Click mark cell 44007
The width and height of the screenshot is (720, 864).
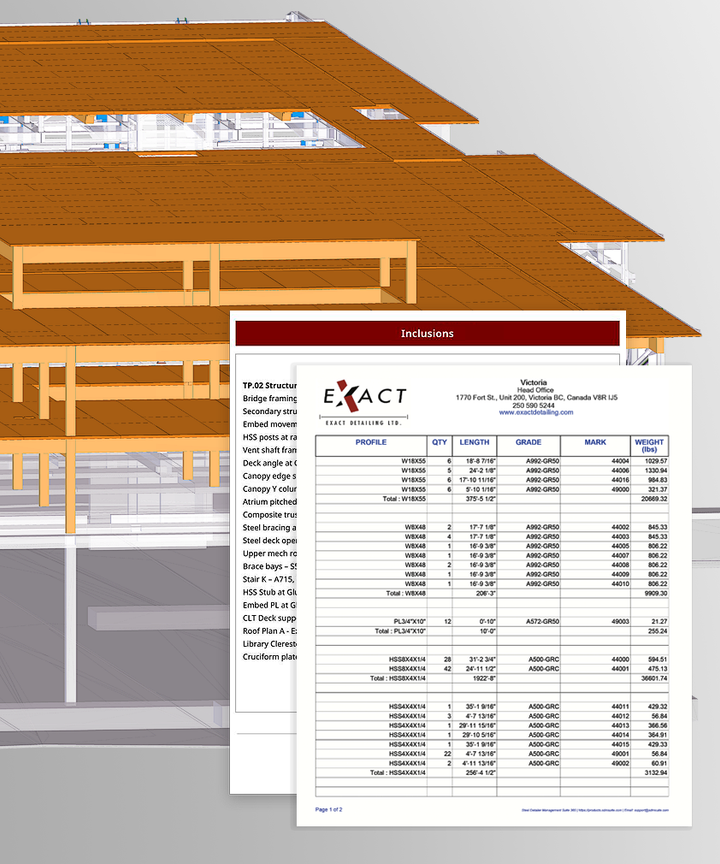[620, 555]
